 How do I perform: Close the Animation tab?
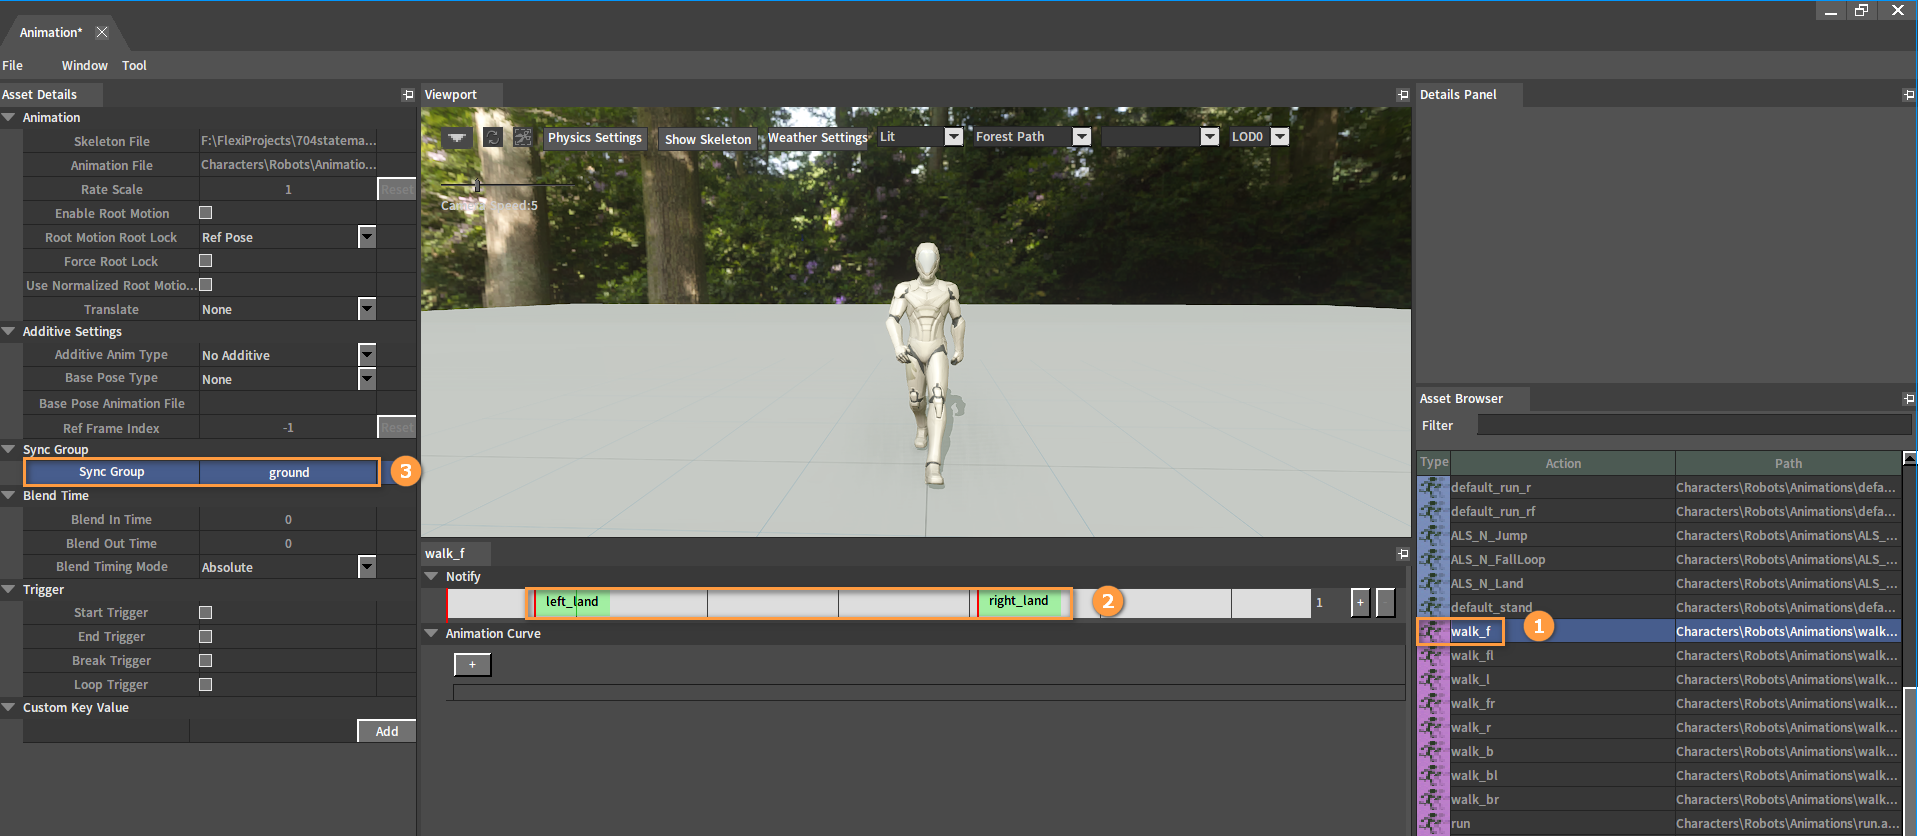(102, 32)
